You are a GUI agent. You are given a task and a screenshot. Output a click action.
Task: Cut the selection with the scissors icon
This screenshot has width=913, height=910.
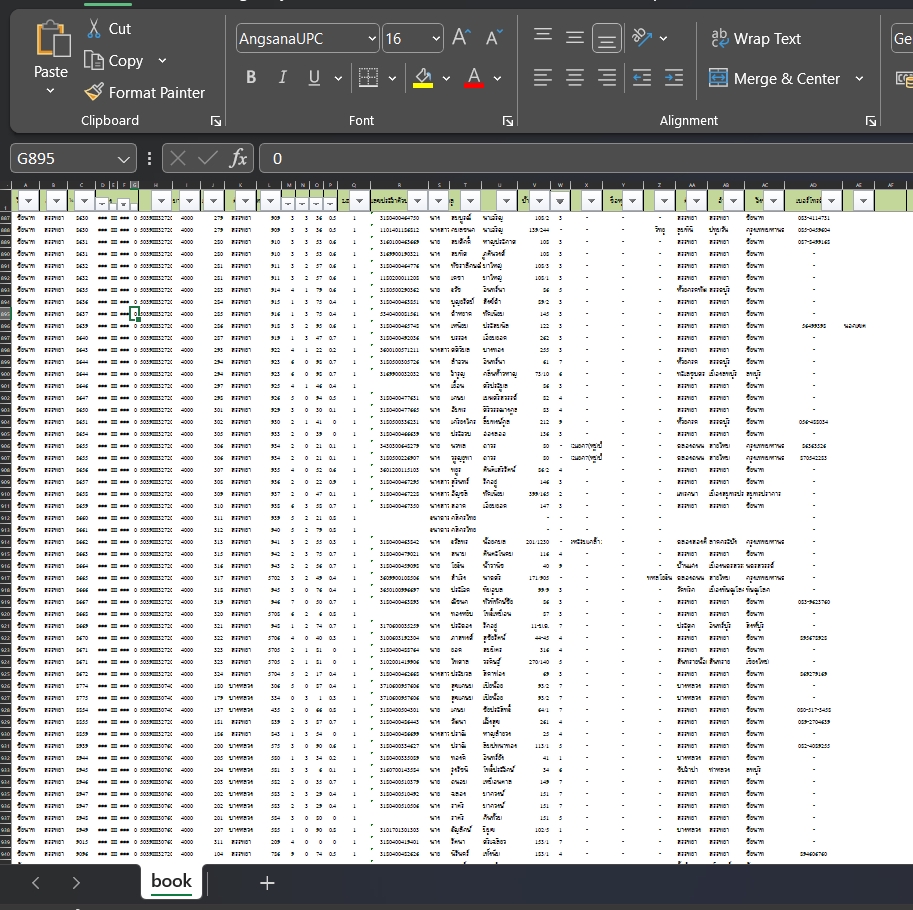point(94,28)
